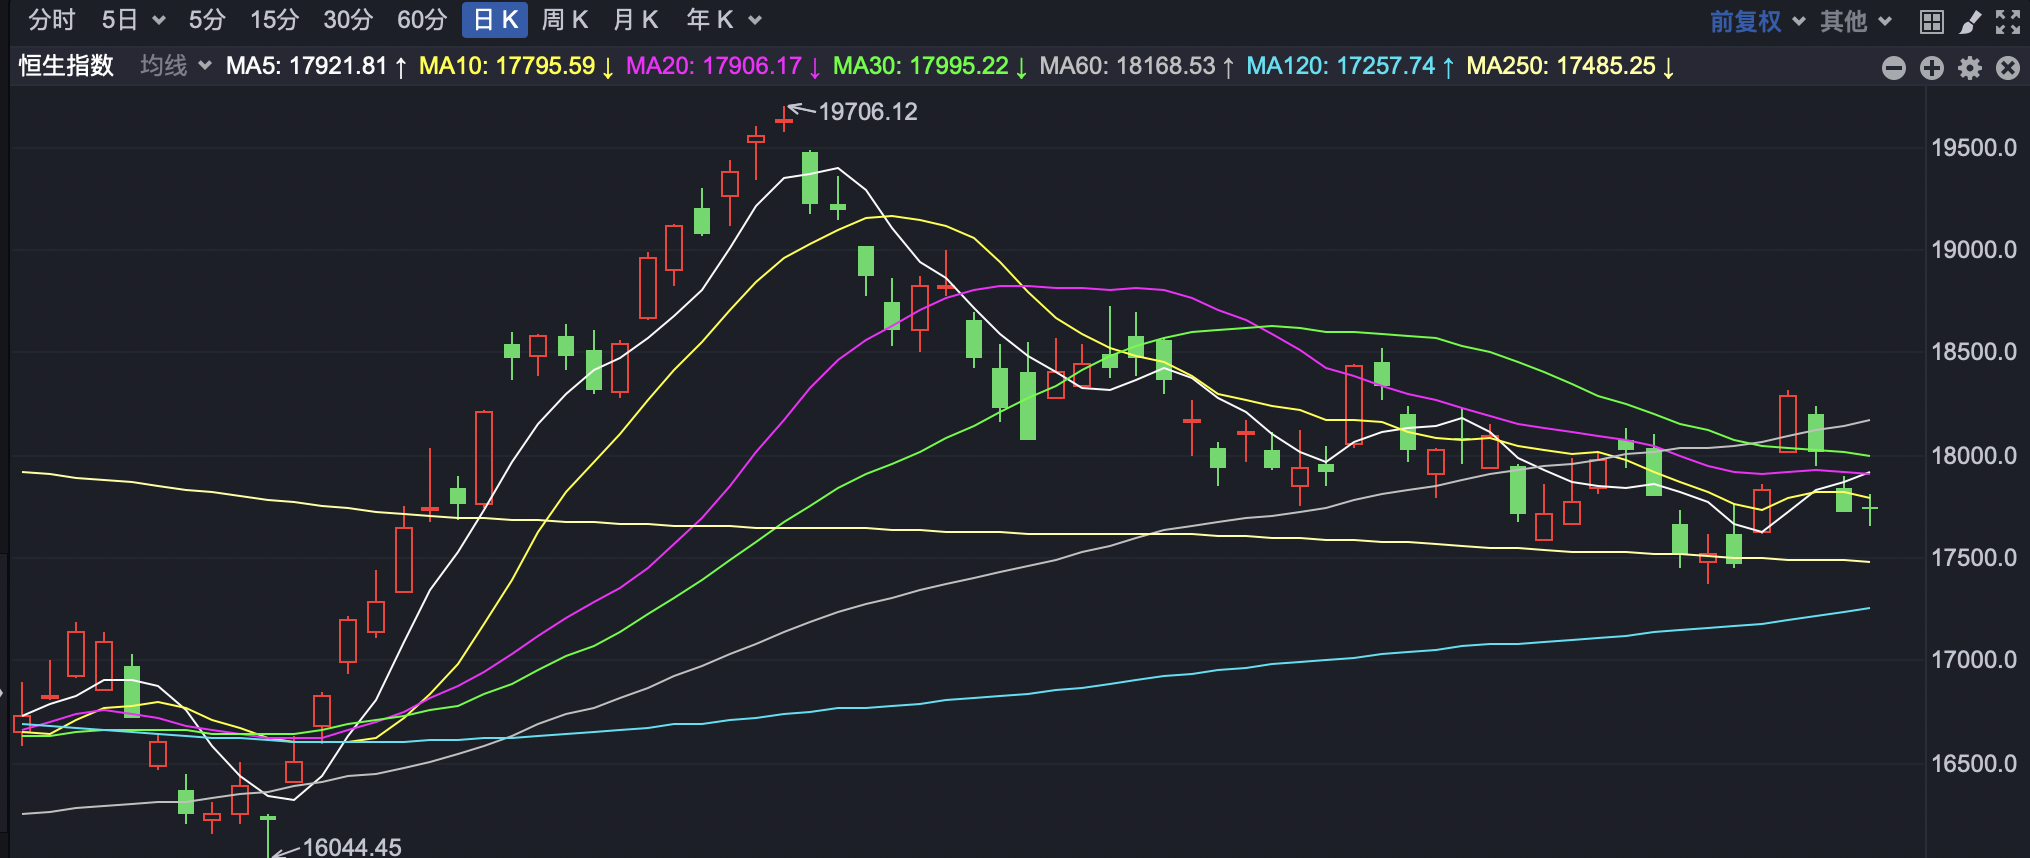2030x858 pixels.
Task: Click the 恒生指数 index title
Action: click(x=66, y=66)
